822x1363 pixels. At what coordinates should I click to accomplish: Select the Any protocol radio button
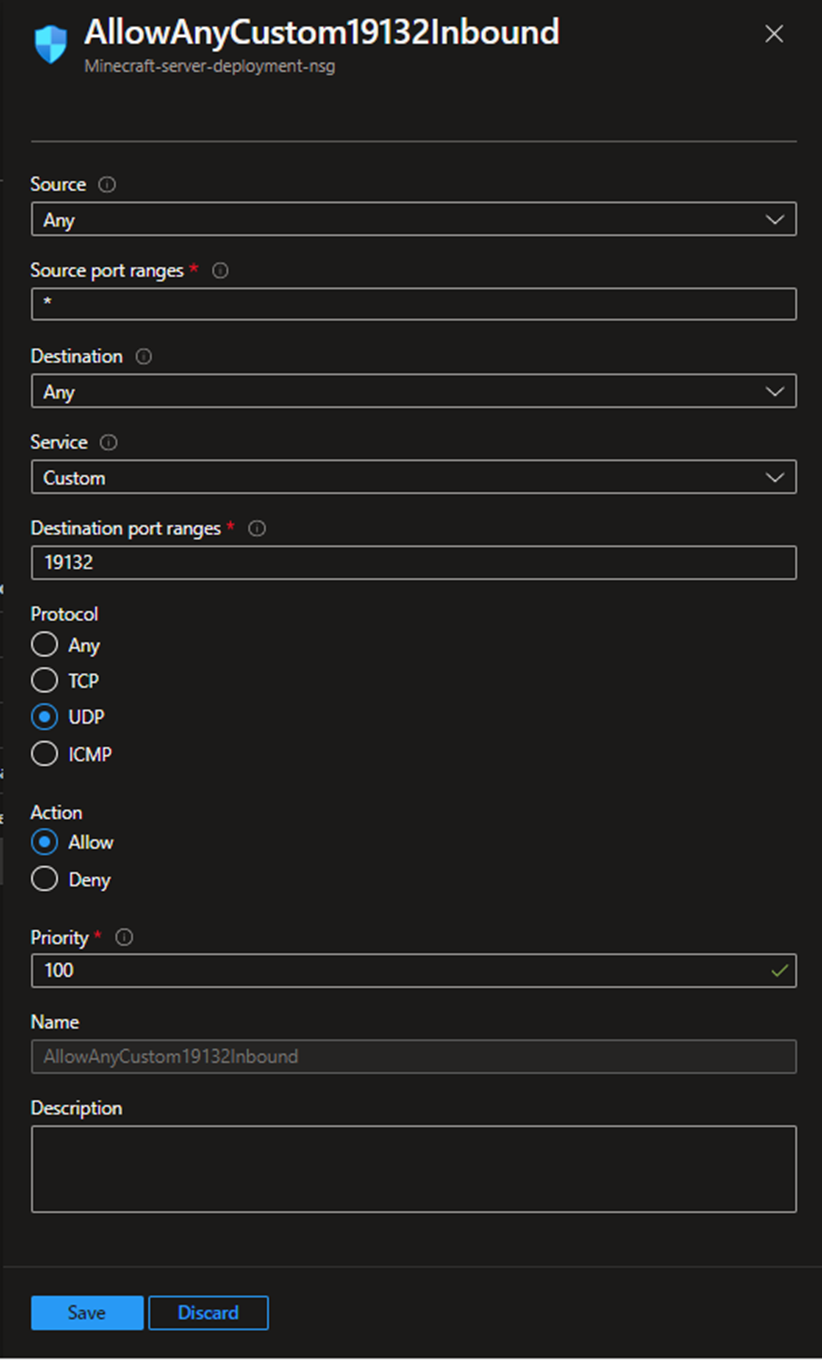pos(44,645)
